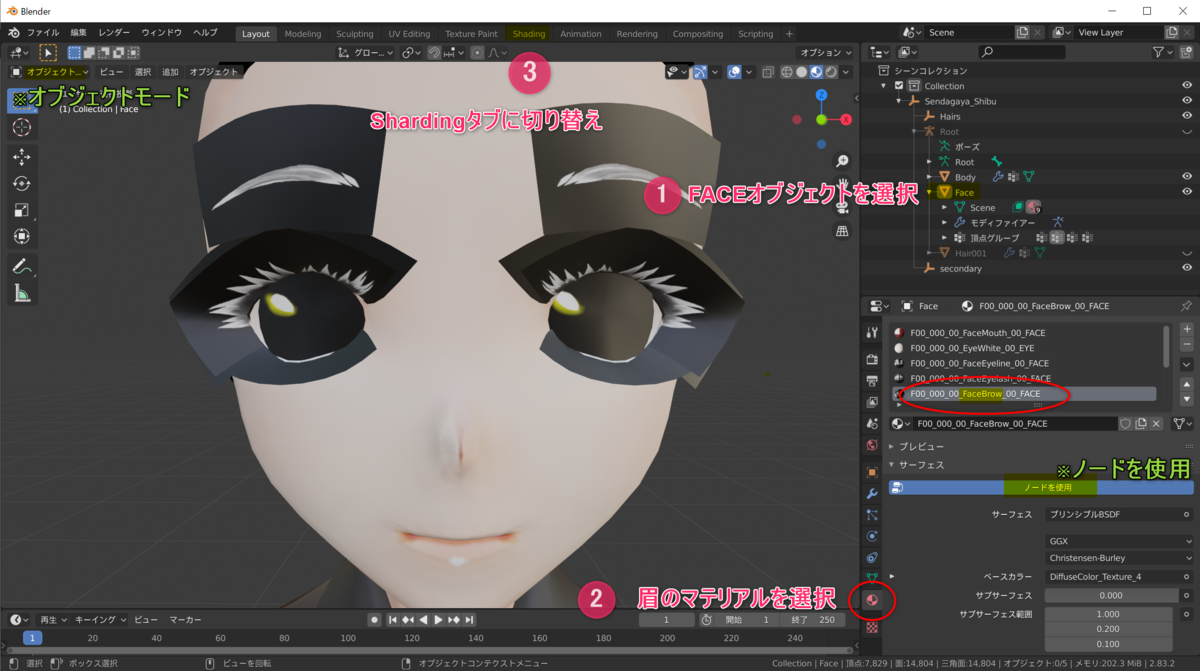Open the outliner filter dropdown

click(x=1163, y=52)
